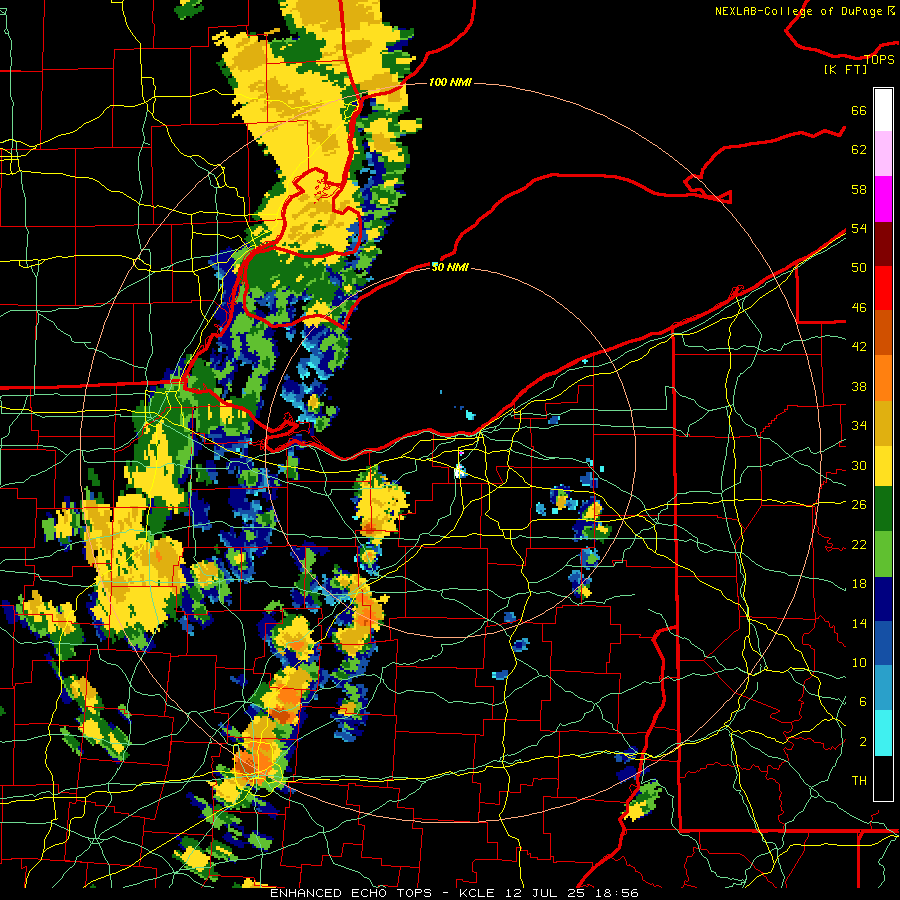Image resolution: width=900 pixels, height=900 pixels.
Task: Click the black TH threshold swatch
Action: click(x=883, y=778)
